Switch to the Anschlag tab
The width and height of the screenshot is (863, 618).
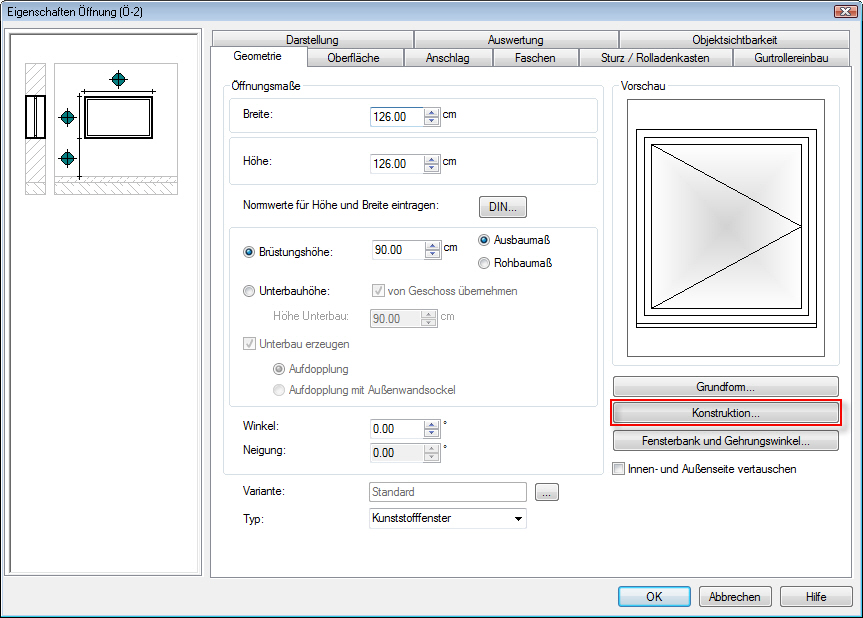click(447, 58)
